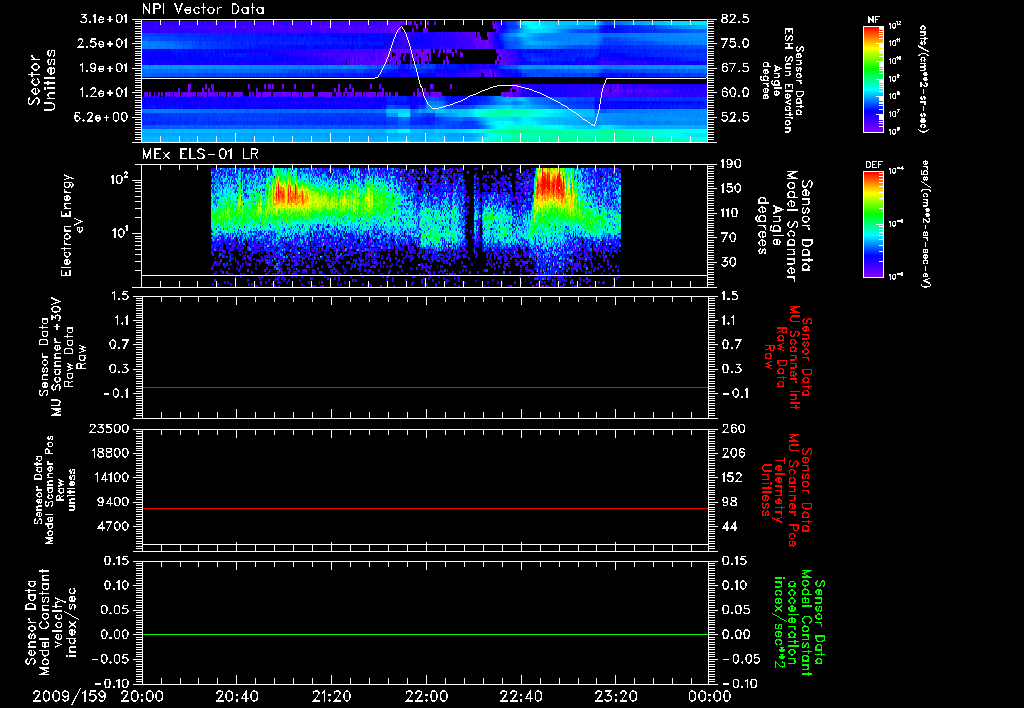The width and height of the screenshot is (1024, 708).
Task: Click the 44 telemetry axis value
Action: click(x=729, y=526)
